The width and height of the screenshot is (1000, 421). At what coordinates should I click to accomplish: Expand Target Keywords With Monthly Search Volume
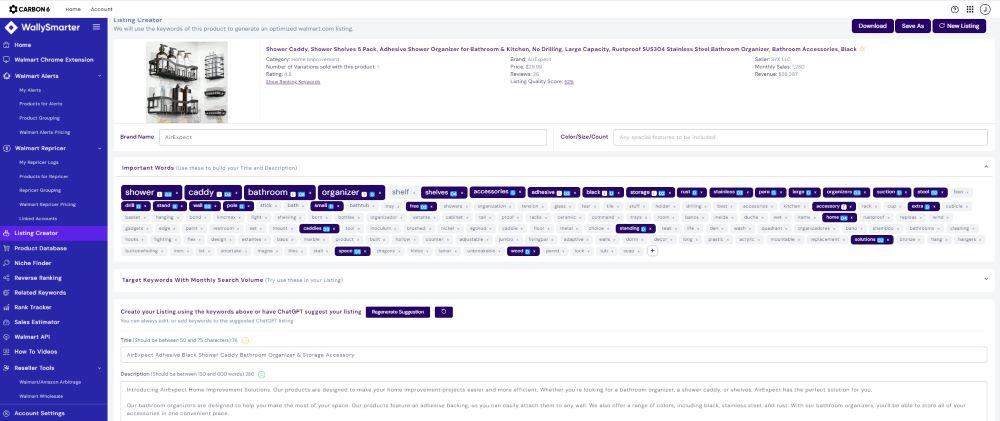coord(986,279)
